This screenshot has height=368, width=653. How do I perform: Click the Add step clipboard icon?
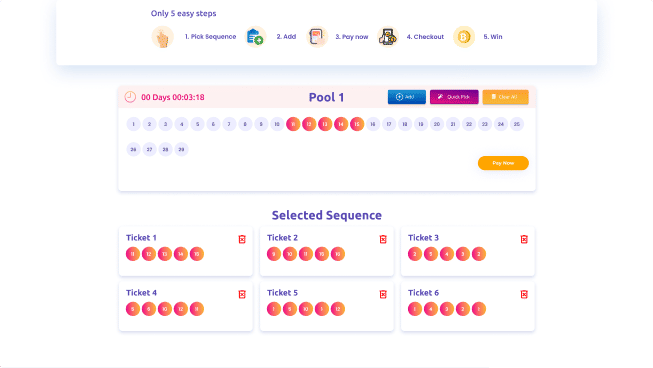click(x=255, y=37)
